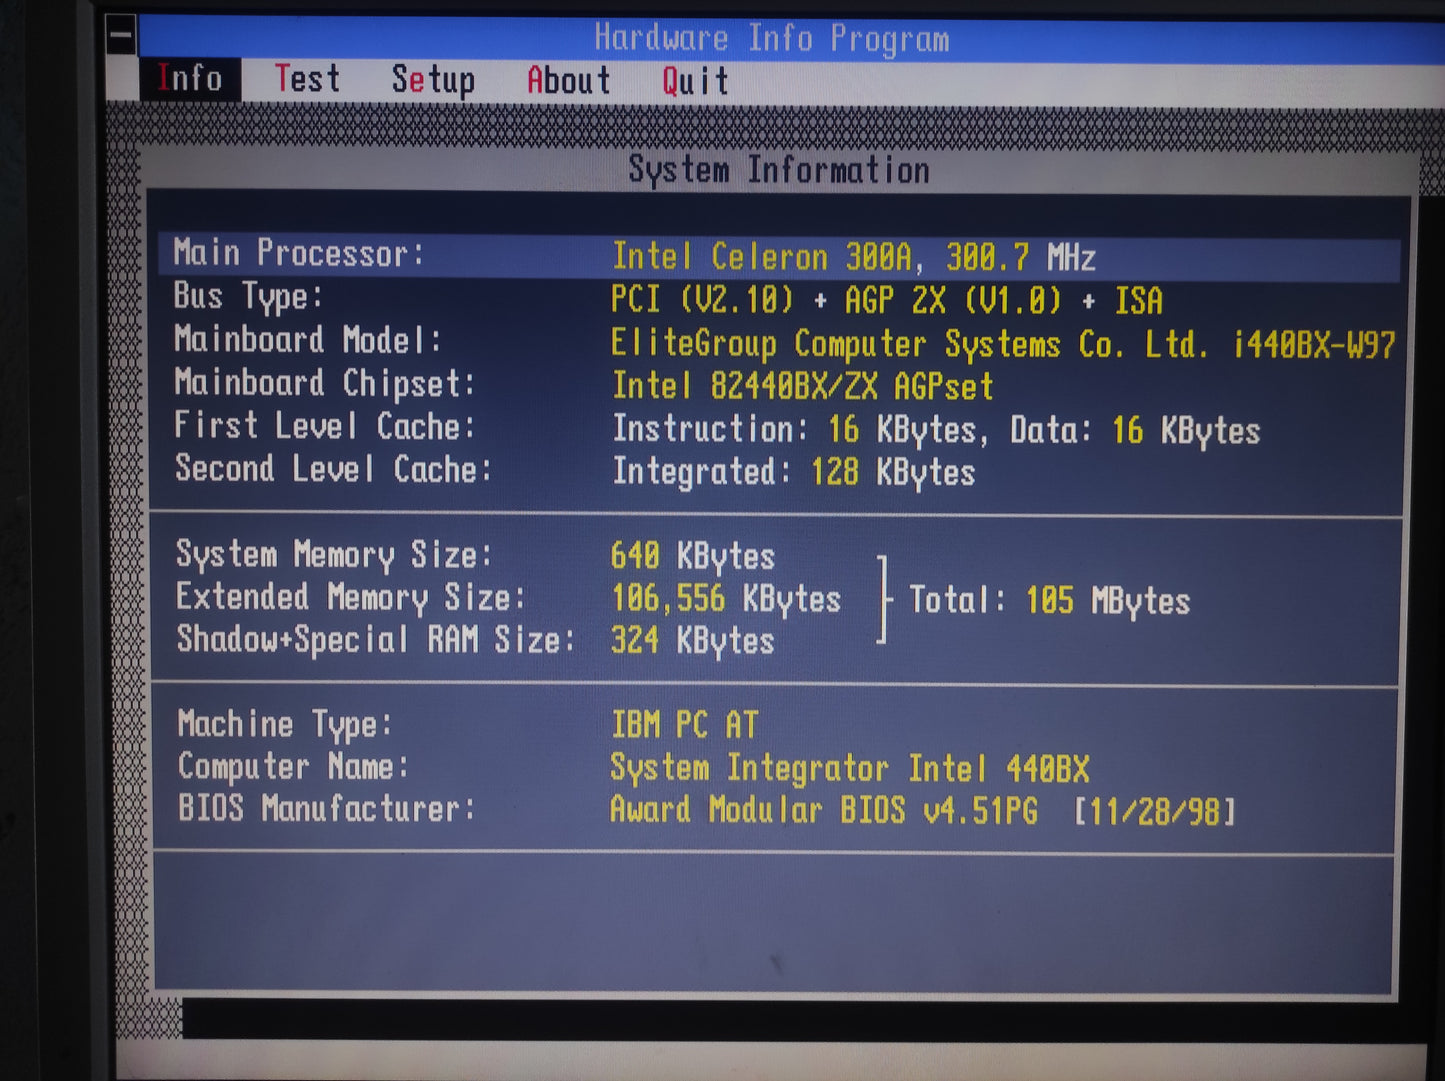Click the Mainboard Chipset line
Image resolution: width=1445 pixels, height=1081 pixels.
click(x=583, y=385)
